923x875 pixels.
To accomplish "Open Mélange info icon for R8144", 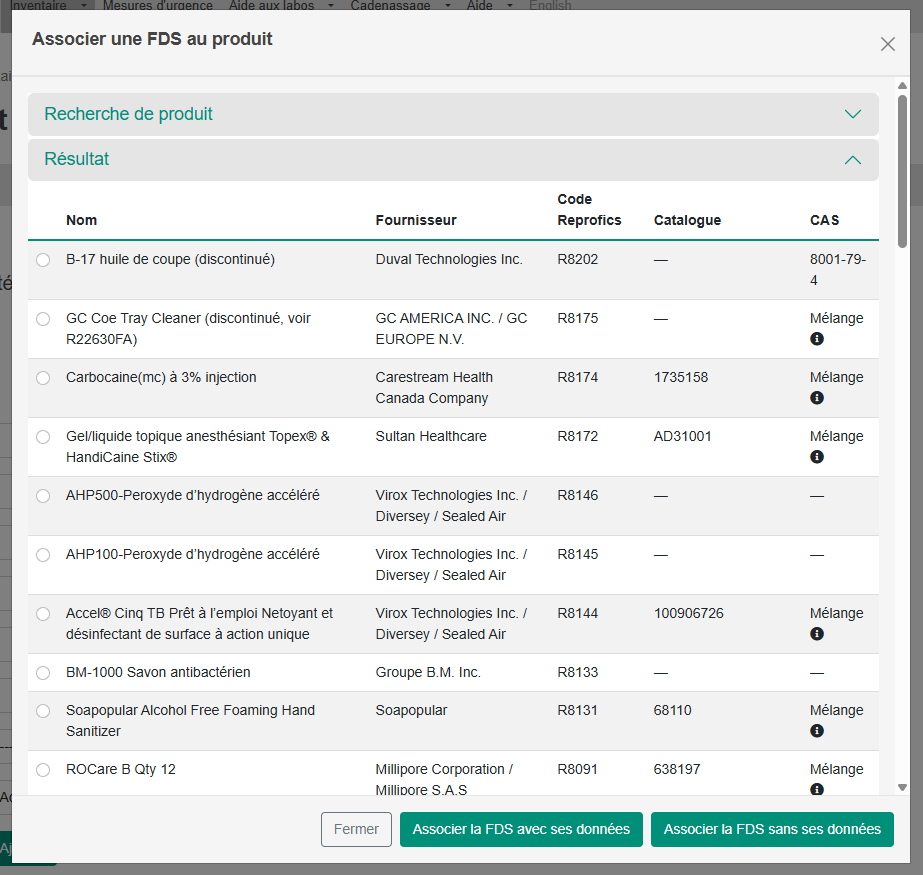I will [816, 634].
